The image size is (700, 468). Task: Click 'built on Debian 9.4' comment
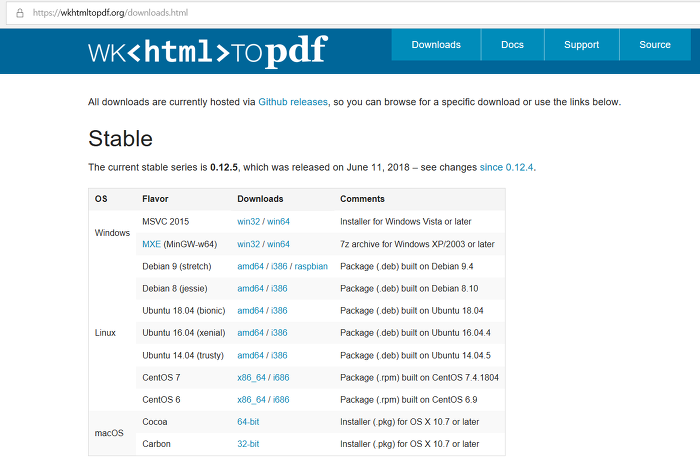coord(407,267)
